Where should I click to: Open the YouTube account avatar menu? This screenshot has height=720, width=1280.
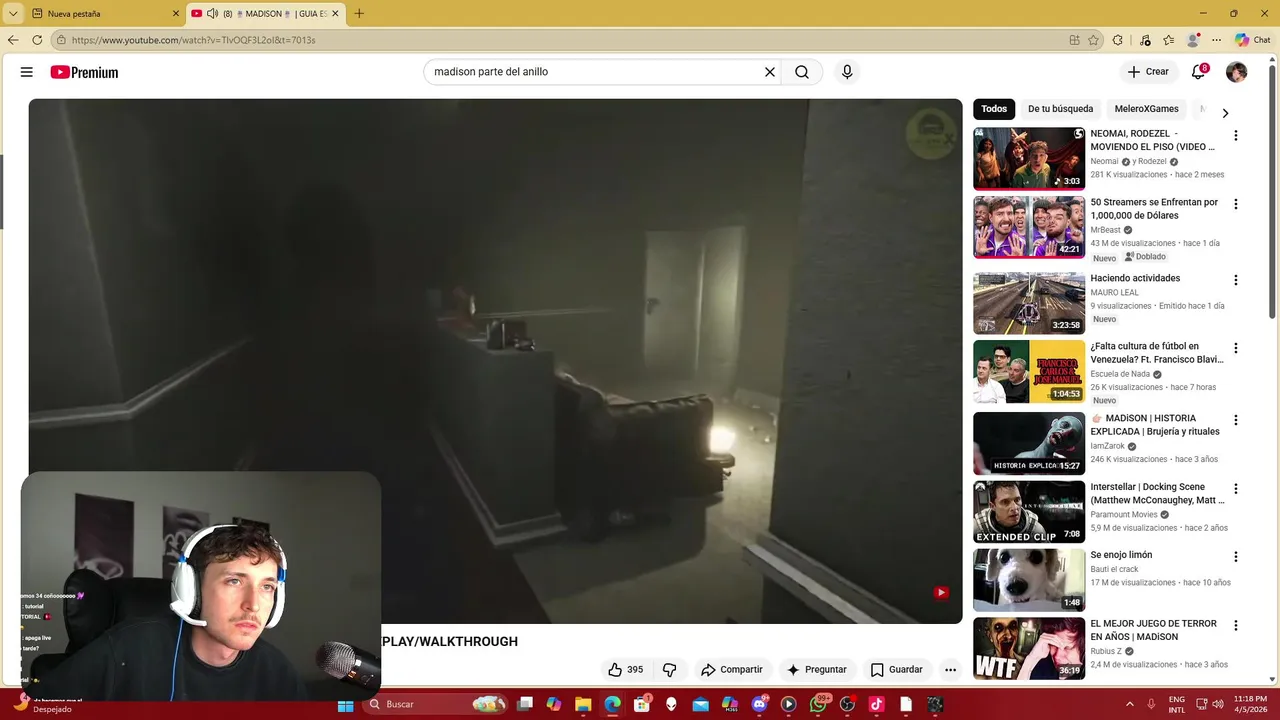1237,72
